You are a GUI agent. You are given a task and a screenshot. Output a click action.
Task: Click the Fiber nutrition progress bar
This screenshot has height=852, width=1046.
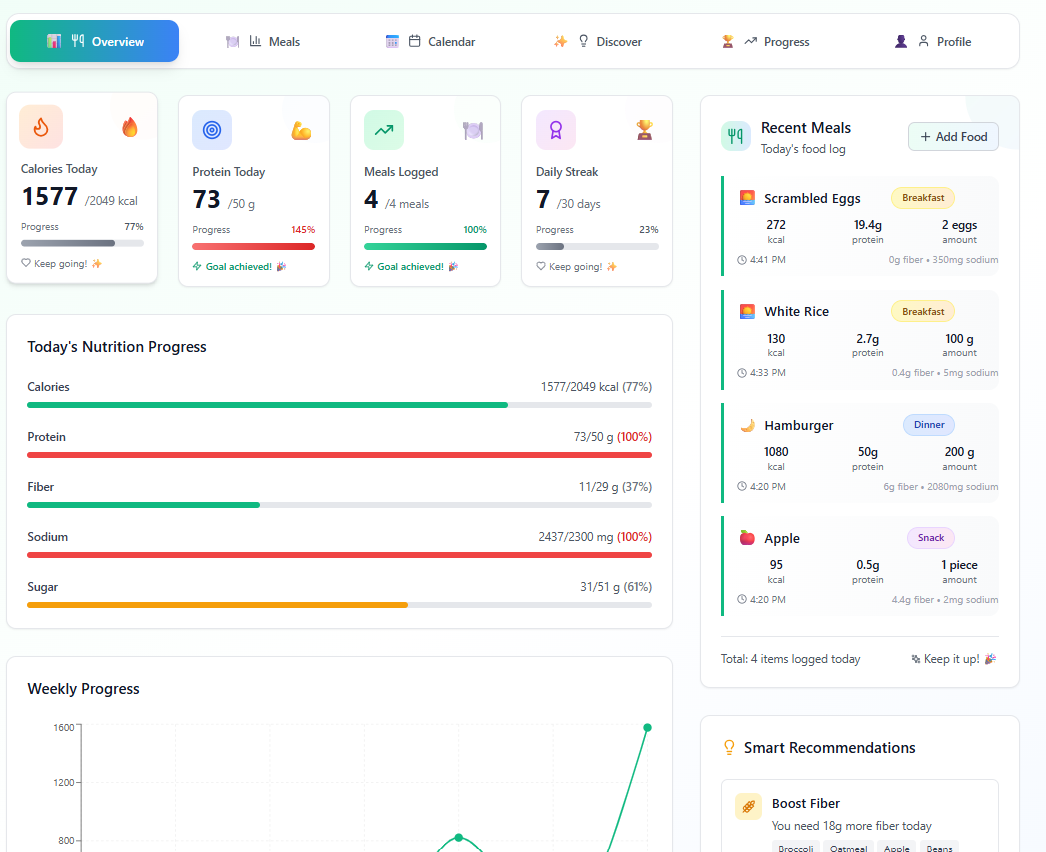click(x=339, y=505)
